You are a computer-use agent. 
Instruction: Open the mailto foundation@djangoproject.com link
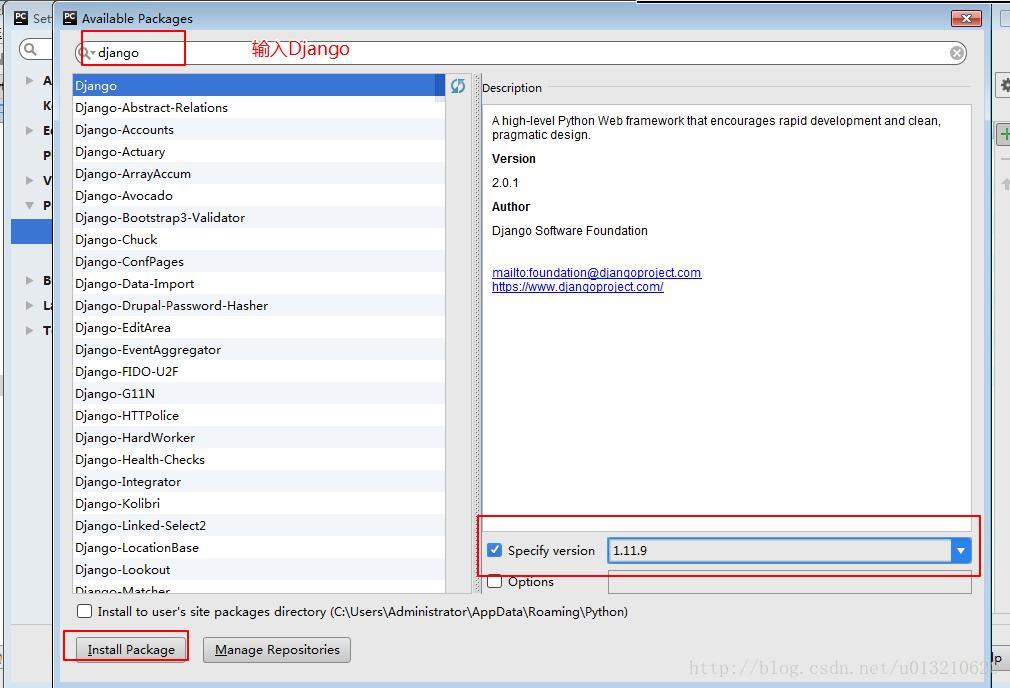[596, 272]
